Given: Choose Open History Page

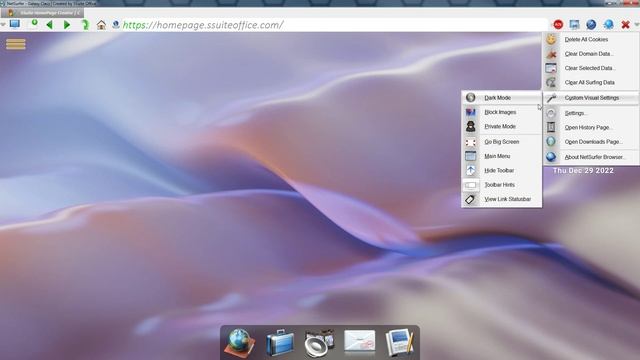Looking at the screenshot, I should (591, 127).
